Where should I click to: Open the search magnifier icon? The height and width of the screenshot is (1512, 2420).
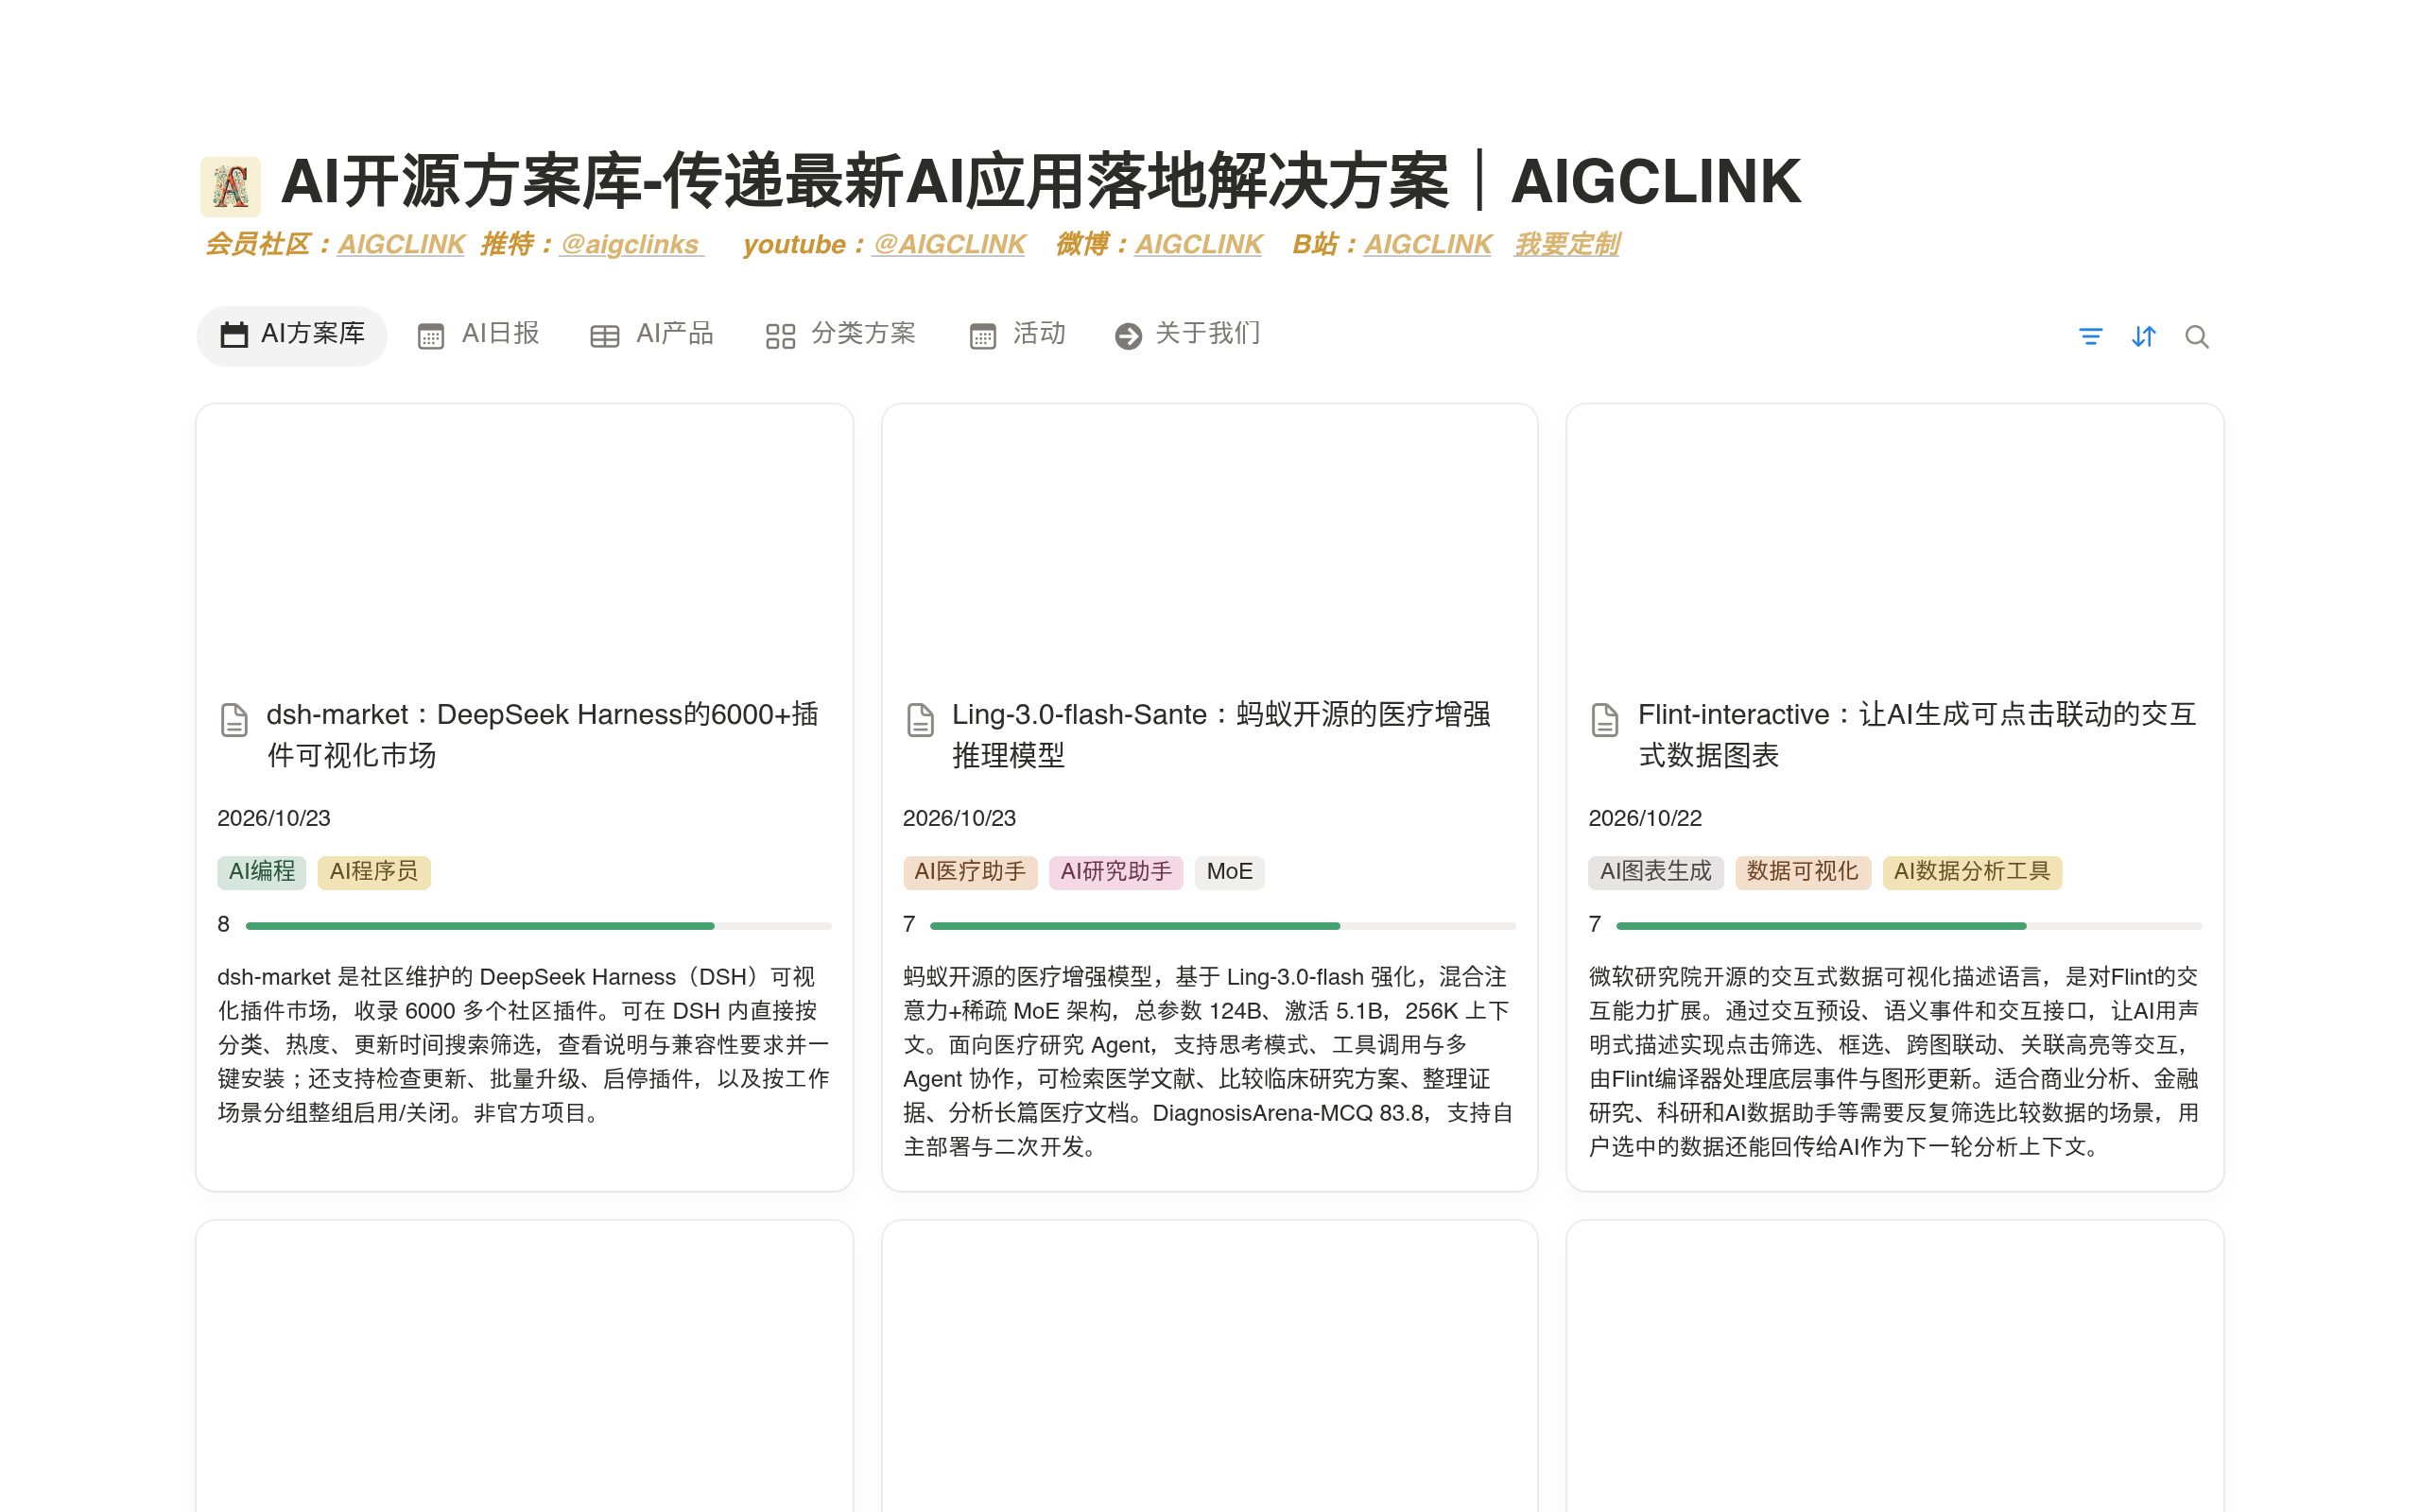pyautogui.click(x=2196, y=336)
